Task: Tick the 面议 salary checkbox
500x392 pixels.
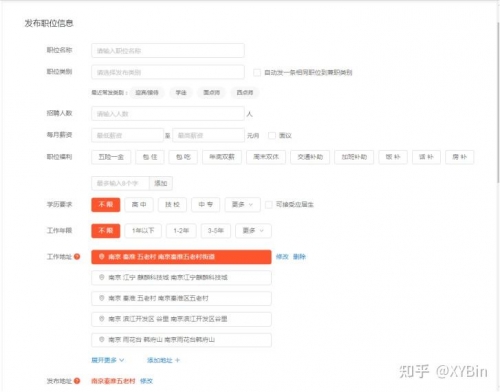Action: coord(272,135)
